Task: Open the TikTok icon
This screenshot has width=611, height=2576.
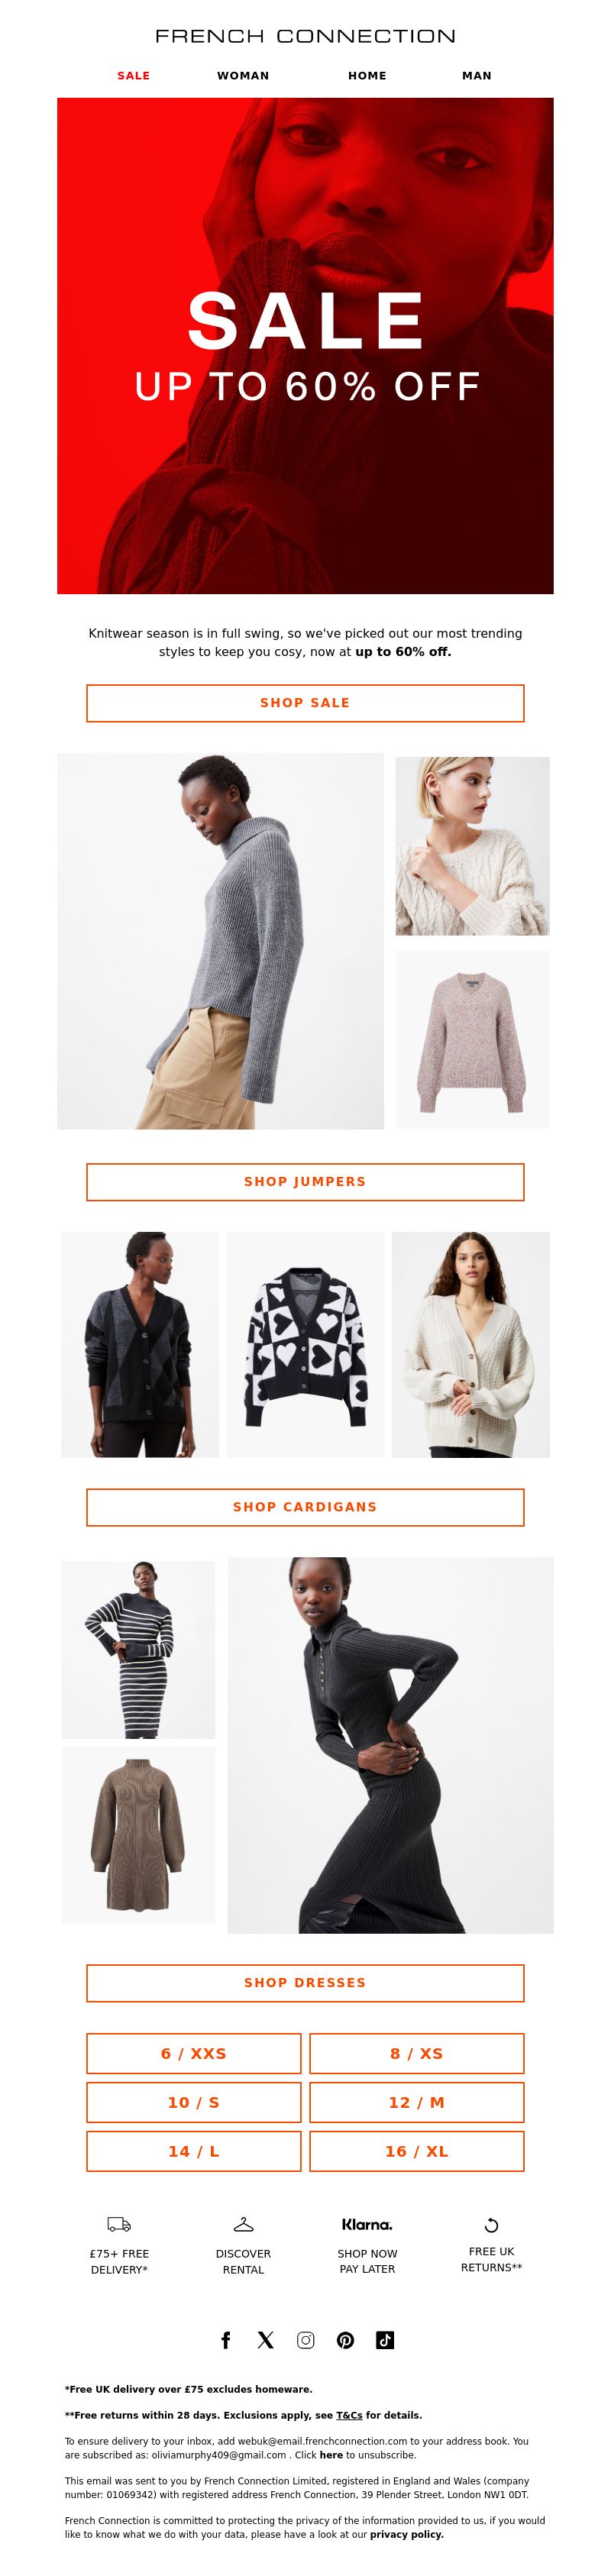Action: [x=385, y=2340]
